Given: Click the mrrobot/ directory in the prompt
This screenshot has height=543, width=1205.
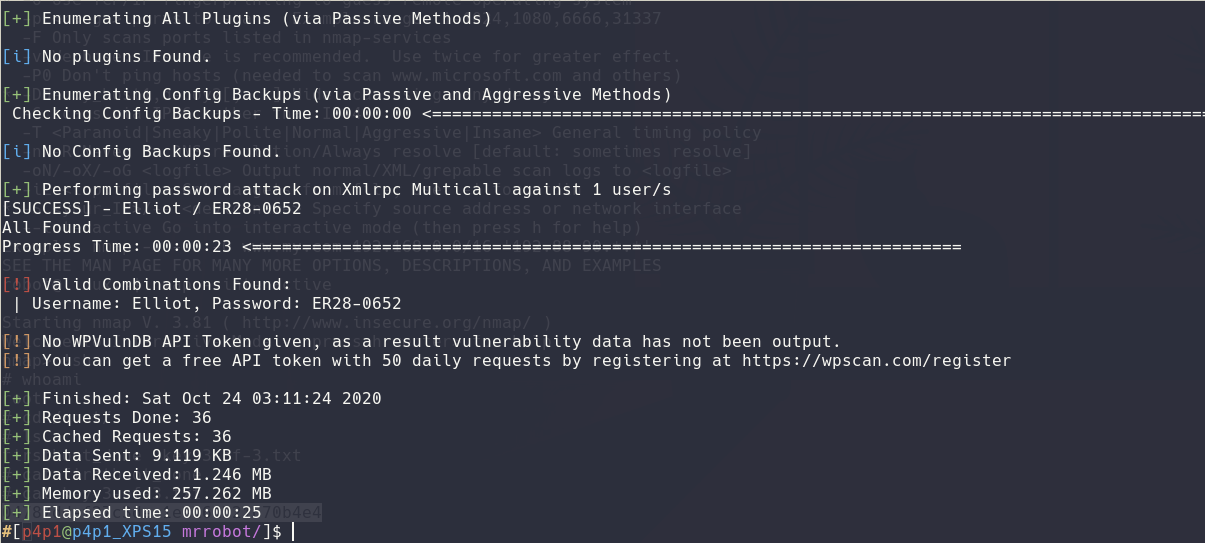Looking at the screenshot, I should [x=227, y=532].
